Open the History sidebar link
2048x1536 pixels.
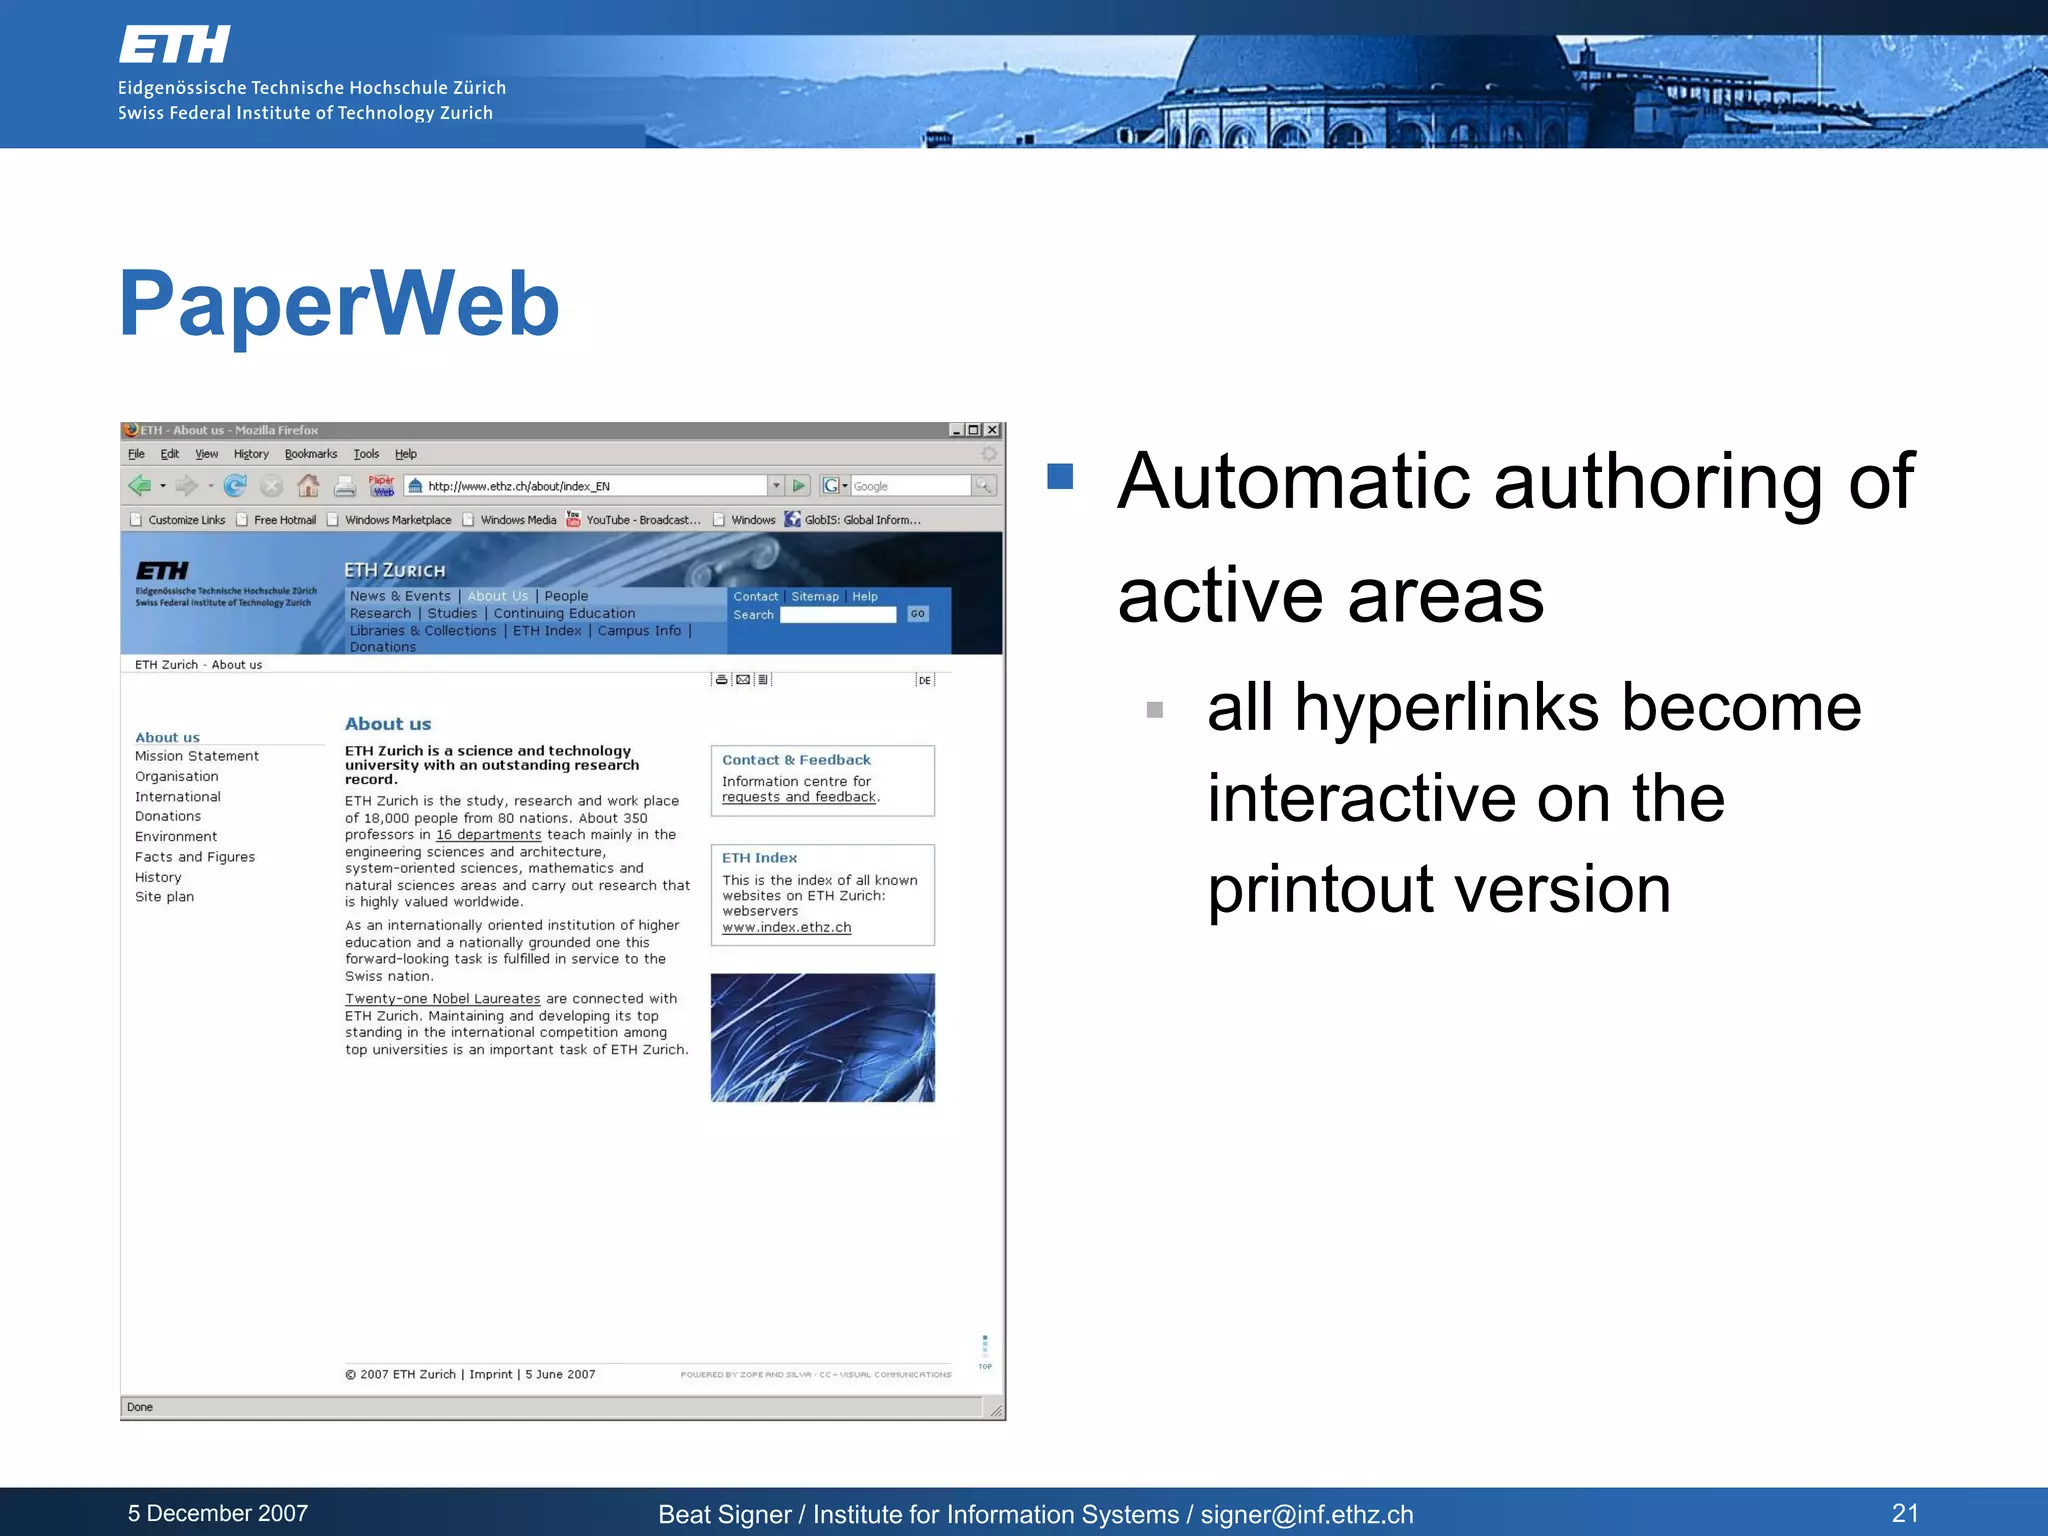click(158, 877)
